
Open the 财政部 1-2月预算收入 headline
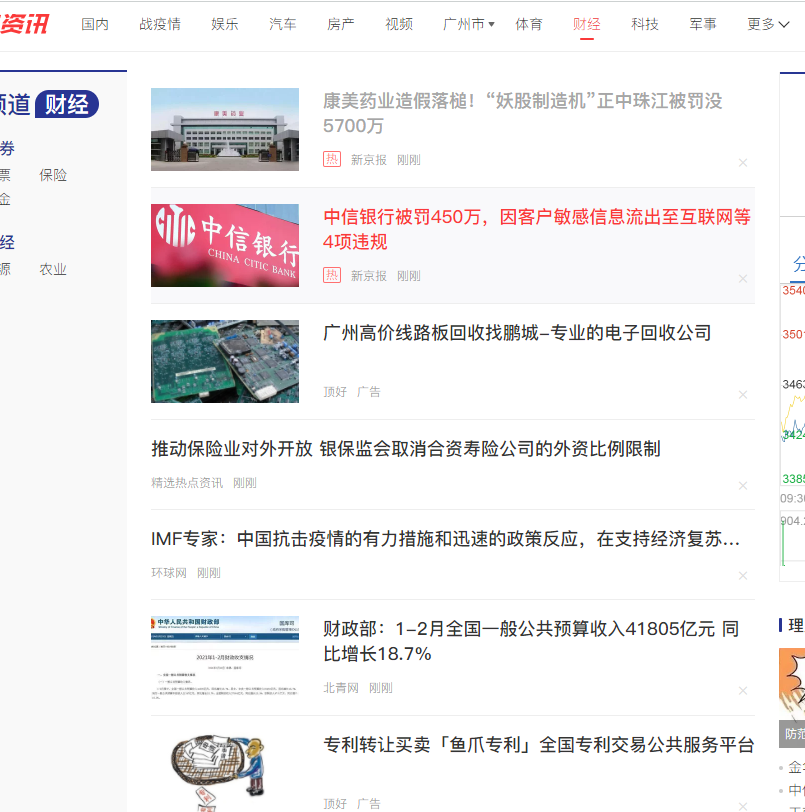click(531, 641)
